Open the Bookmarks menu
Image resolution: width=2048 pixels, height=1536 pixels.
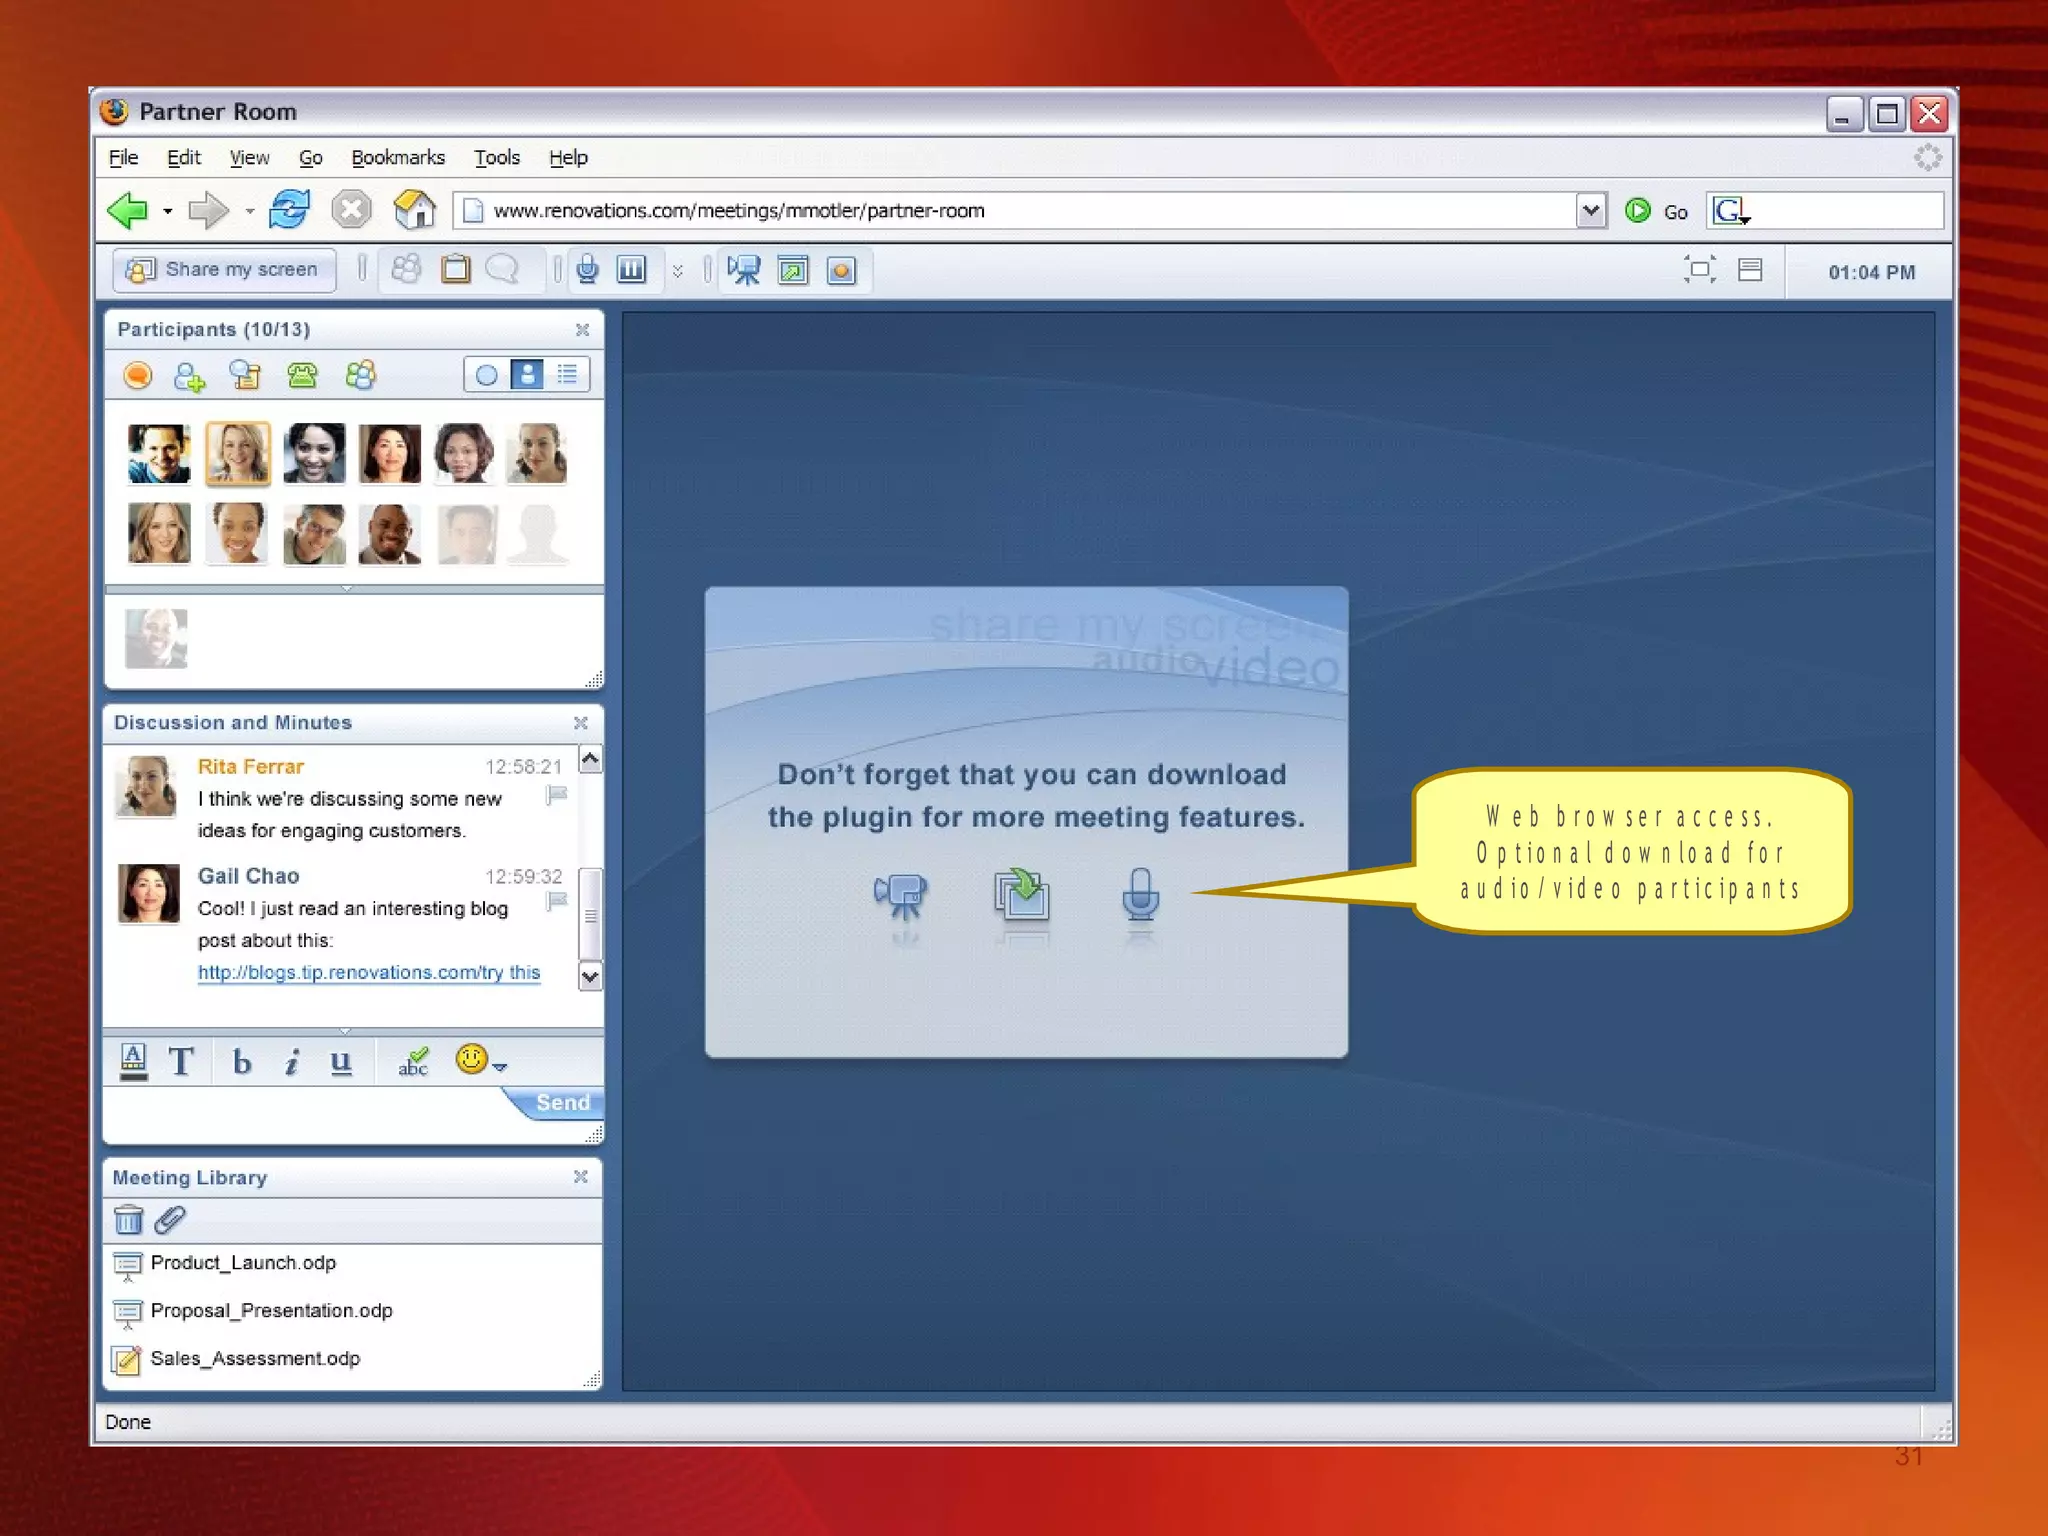tap(397, 158)
